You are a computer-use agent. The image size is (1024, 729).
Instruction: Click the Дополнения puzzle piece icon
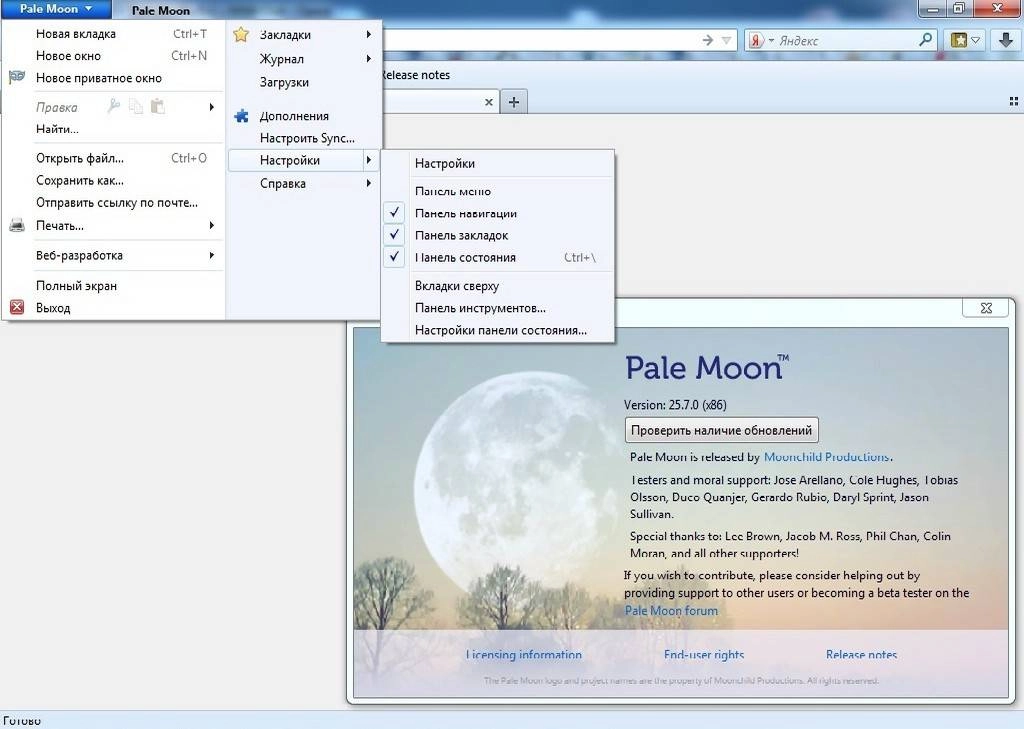241,116
